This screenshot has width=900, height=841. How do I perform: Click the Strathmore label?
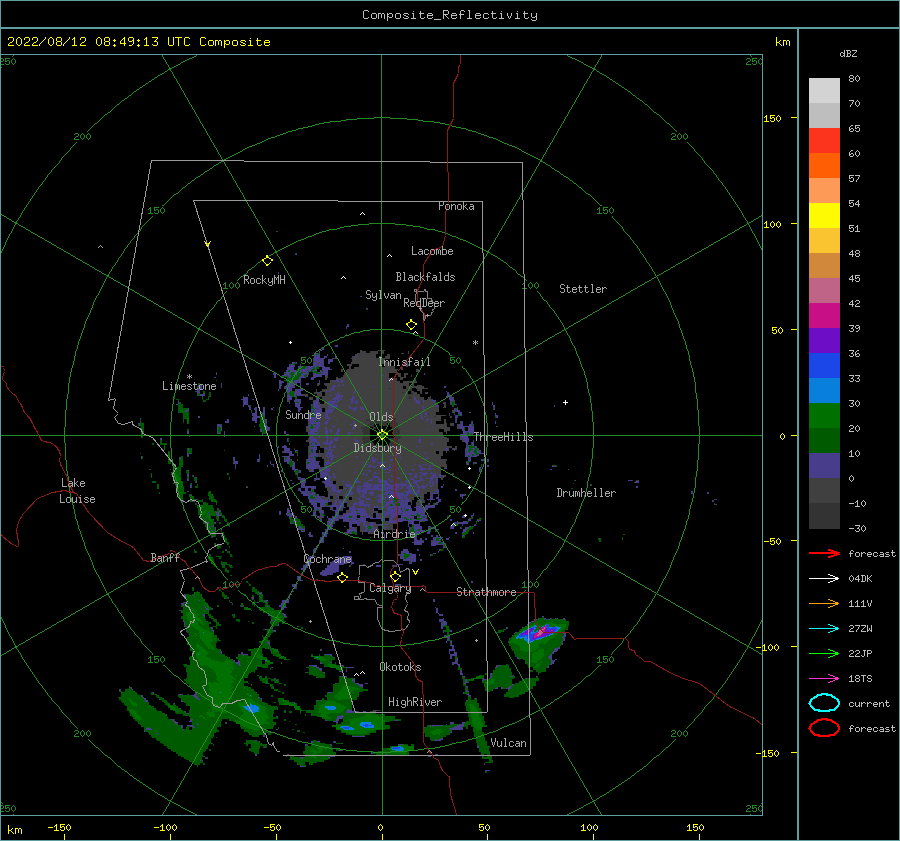(x=486, y=592)
